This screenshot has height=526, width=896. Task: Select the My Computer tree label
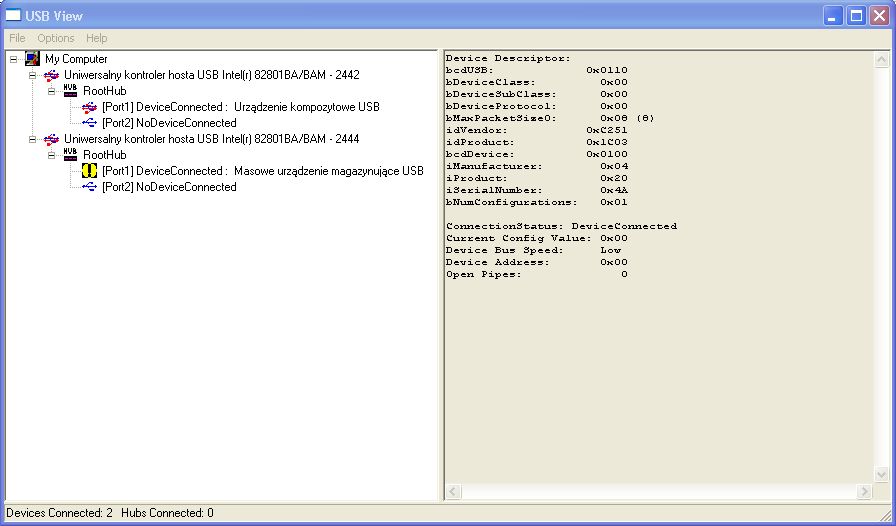[x=76, y=59]
